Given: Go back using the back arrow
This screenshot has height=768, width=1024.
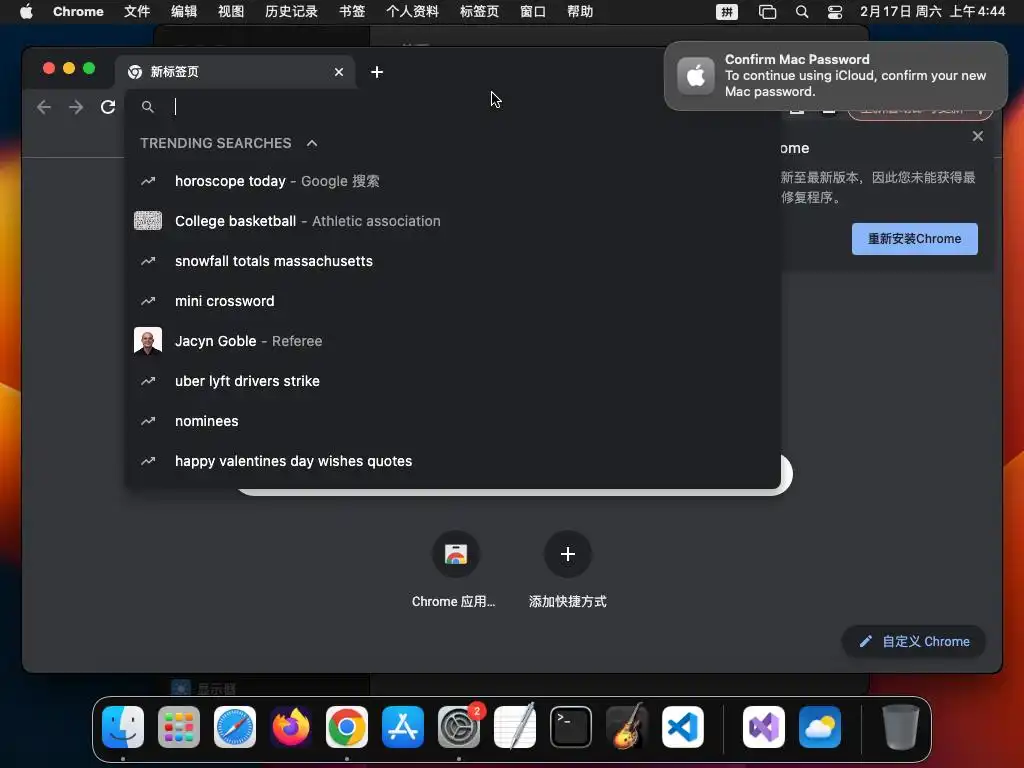Looking at the screenshot, I should point(44,107).
